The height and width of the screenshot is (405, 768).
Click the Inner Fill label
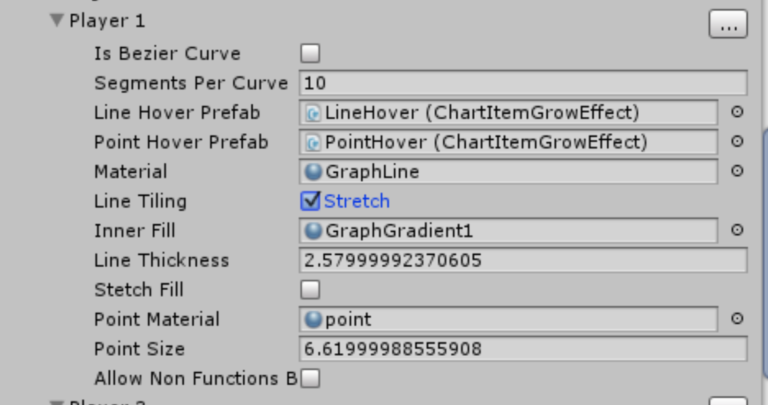[x=135, y=231]
